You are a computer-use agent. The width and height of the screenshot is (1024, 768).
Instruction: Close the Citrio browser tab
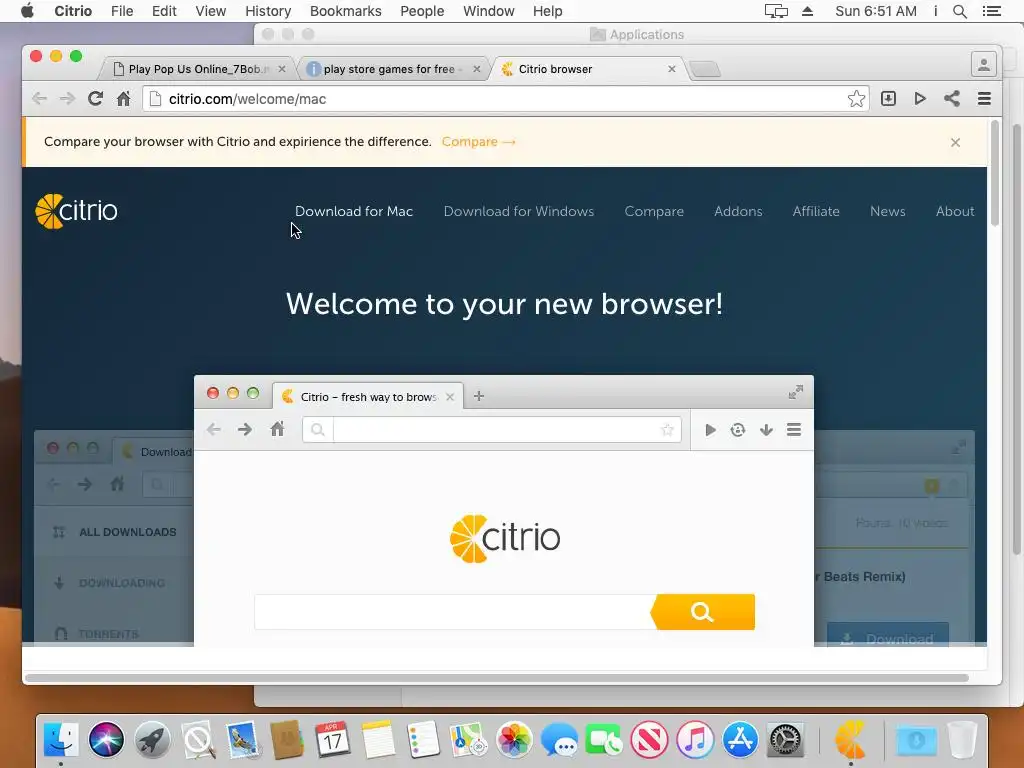[671, 69]
